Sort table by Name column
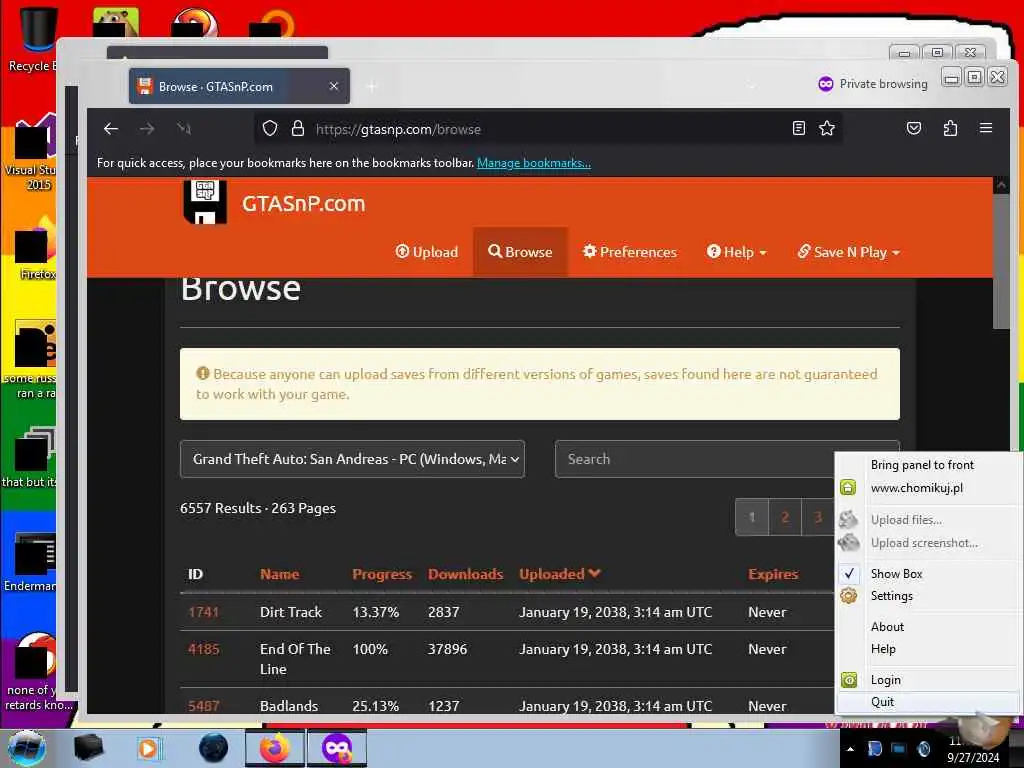This screenshot has width=1024, height=768. coord(280,574)
